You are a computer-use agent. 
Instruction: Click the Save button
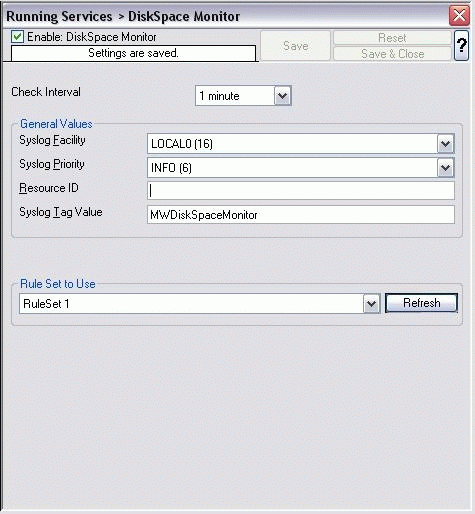[x=295, y=46]
